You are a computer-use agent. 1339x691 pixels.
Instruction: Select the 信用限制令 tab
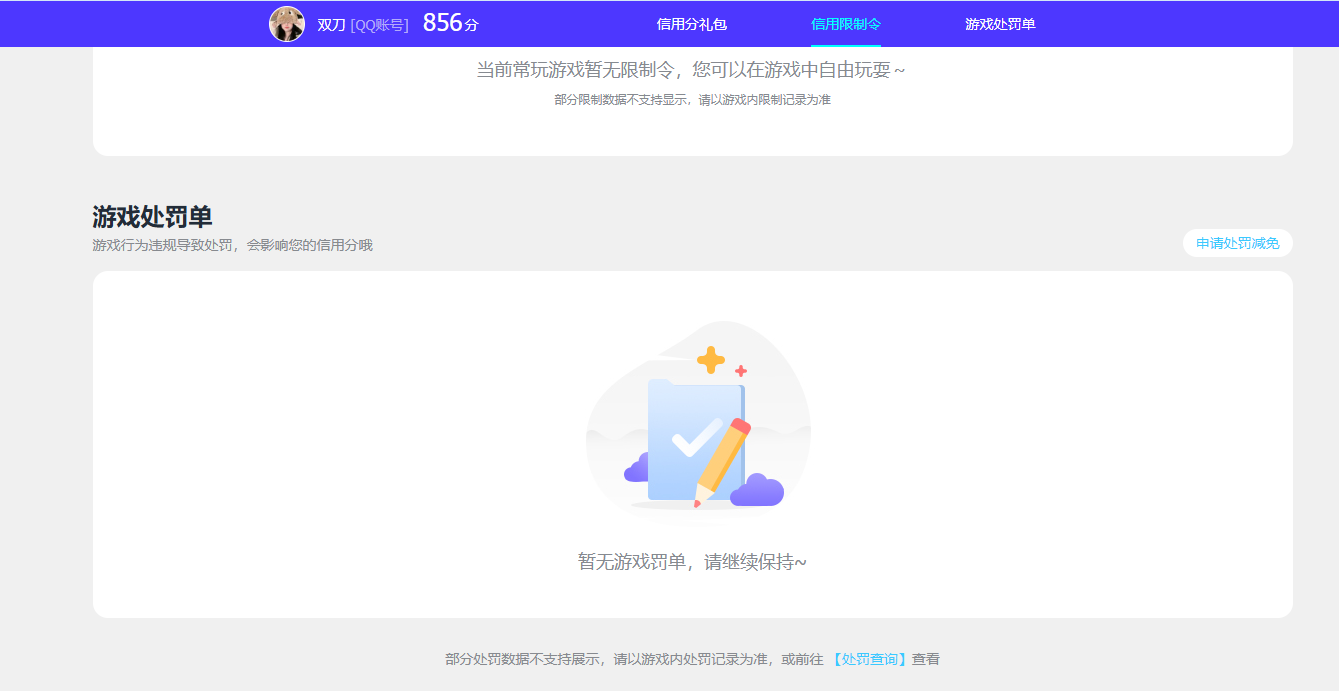pyautogui.click(x=846, y=24)
